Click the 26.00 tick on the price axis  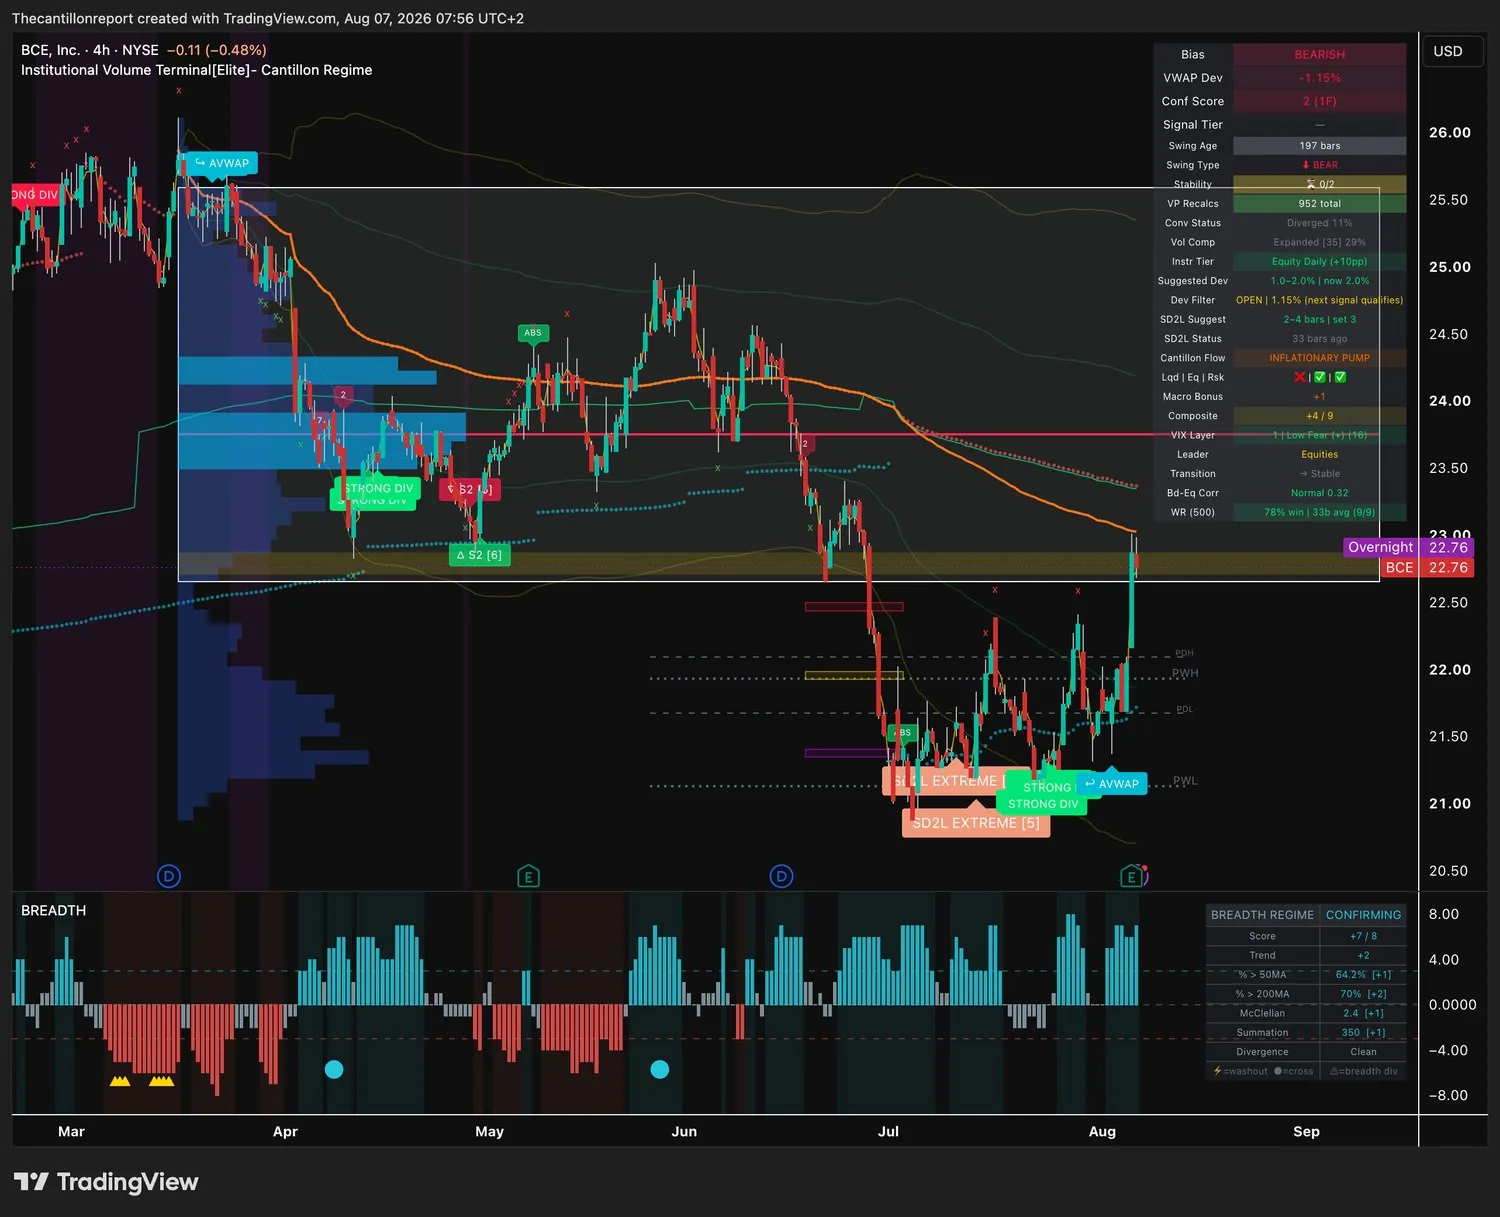pos(1450,133)
